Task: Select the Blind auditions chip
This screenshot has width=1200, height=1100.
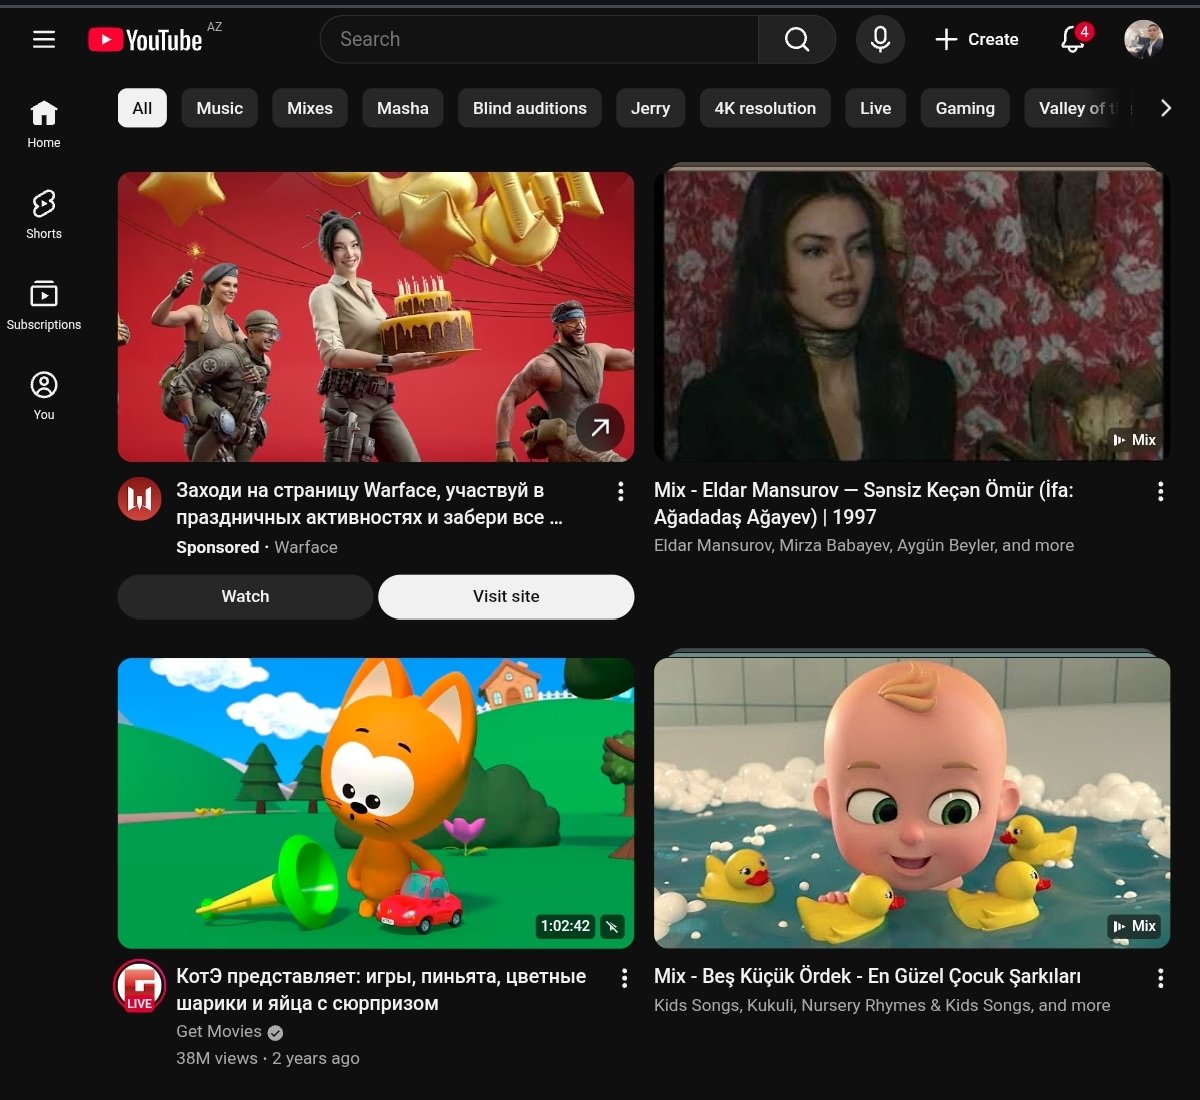Action: 530,108
